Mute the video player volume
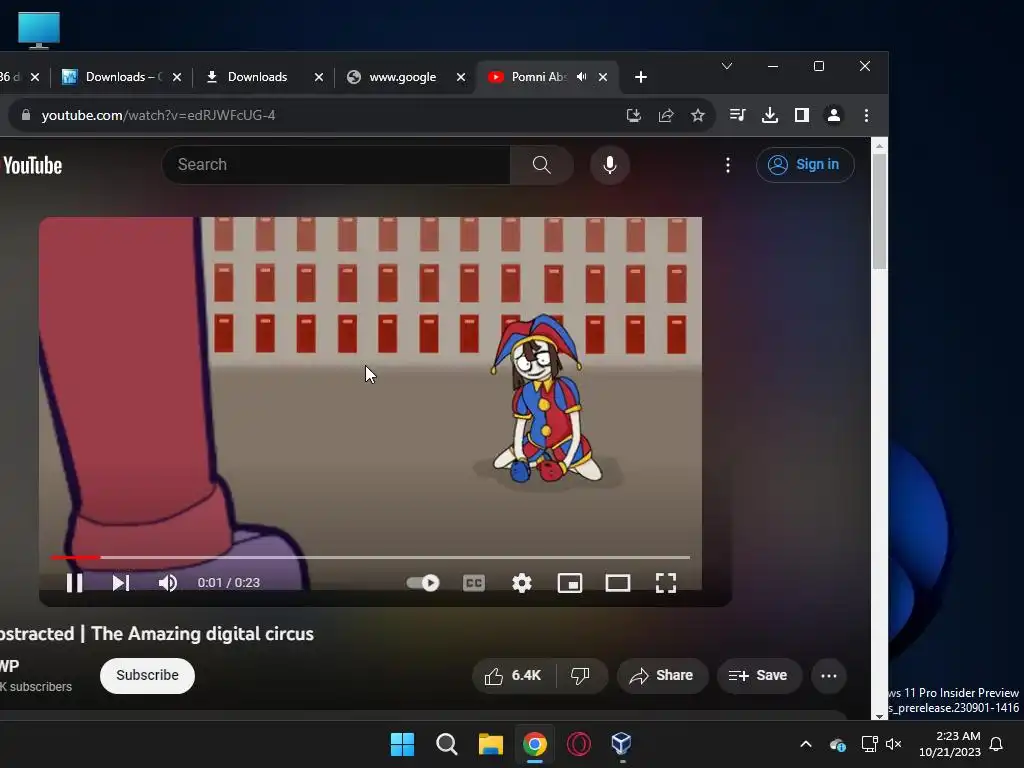1024x768 pixels. [167, 583]
